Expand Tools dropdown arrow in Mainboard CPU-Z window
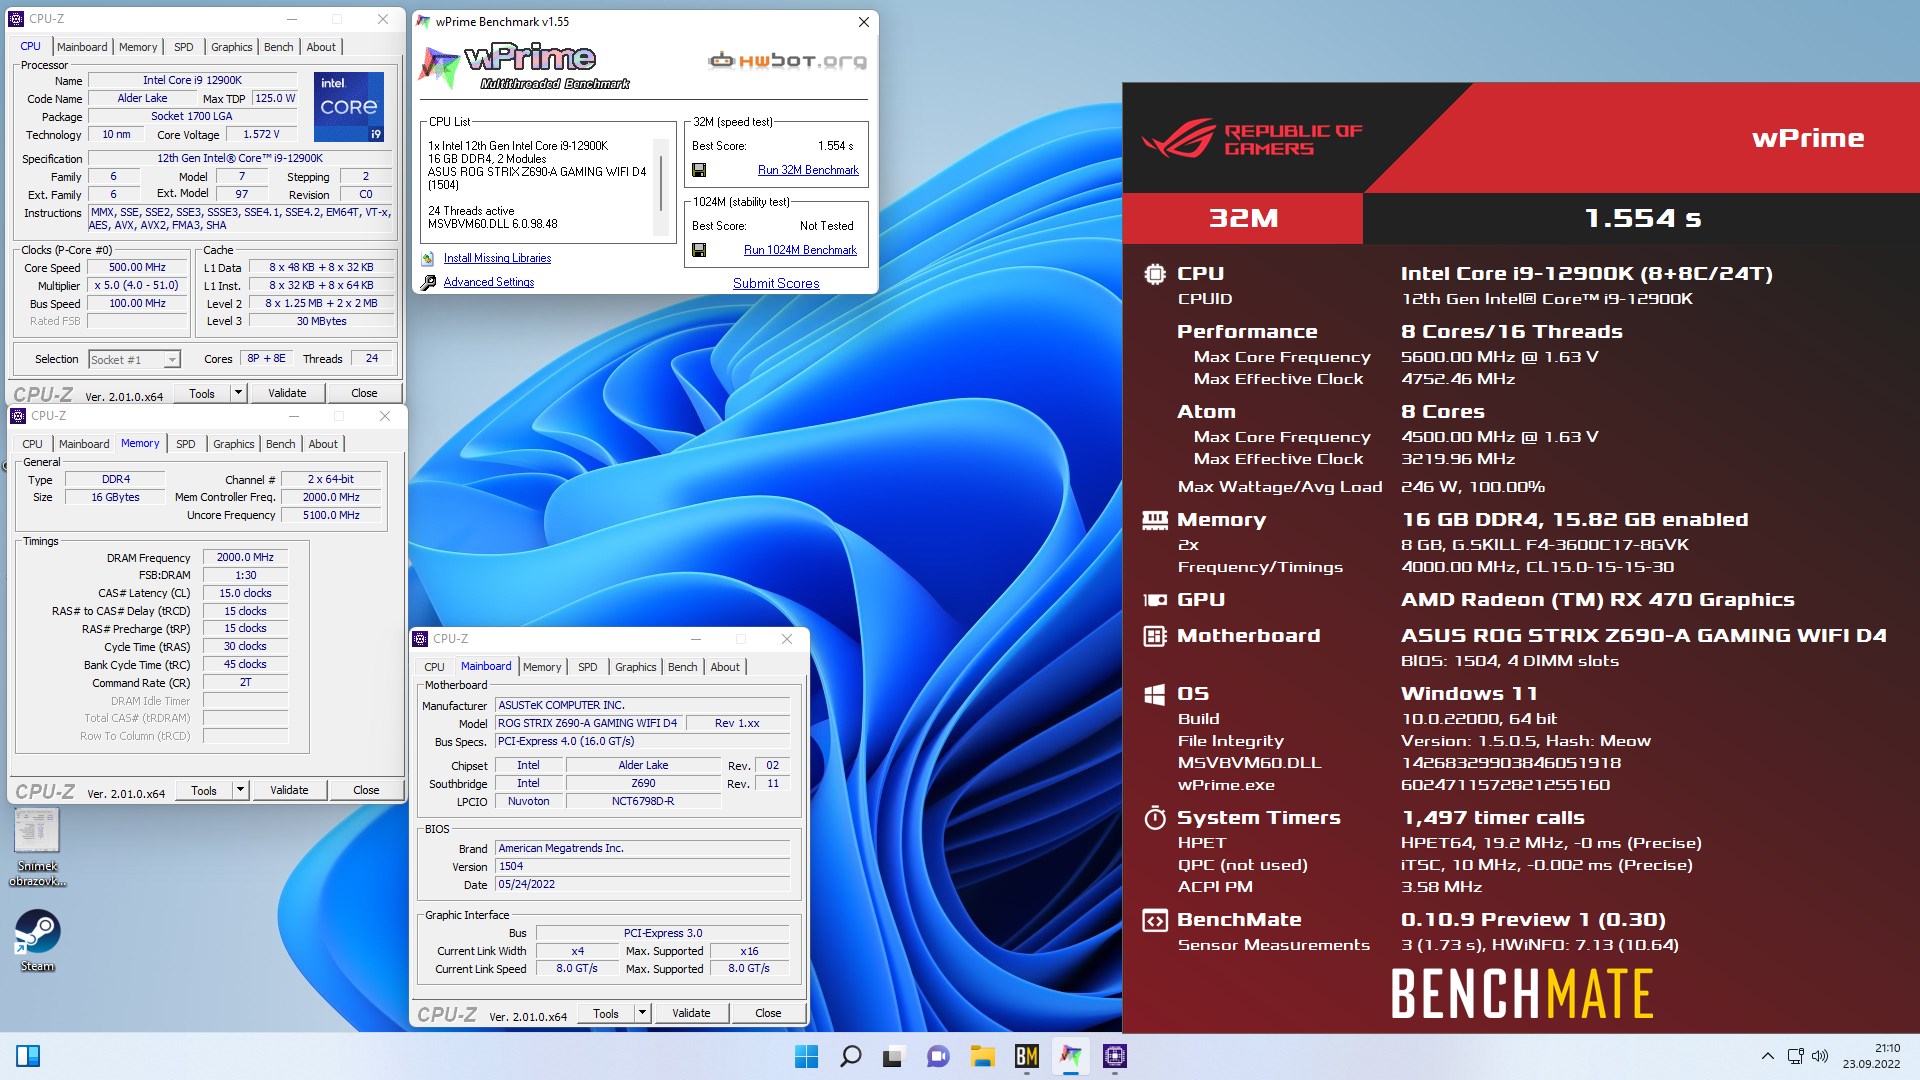1920x1080 pixels. (642, 1013)
